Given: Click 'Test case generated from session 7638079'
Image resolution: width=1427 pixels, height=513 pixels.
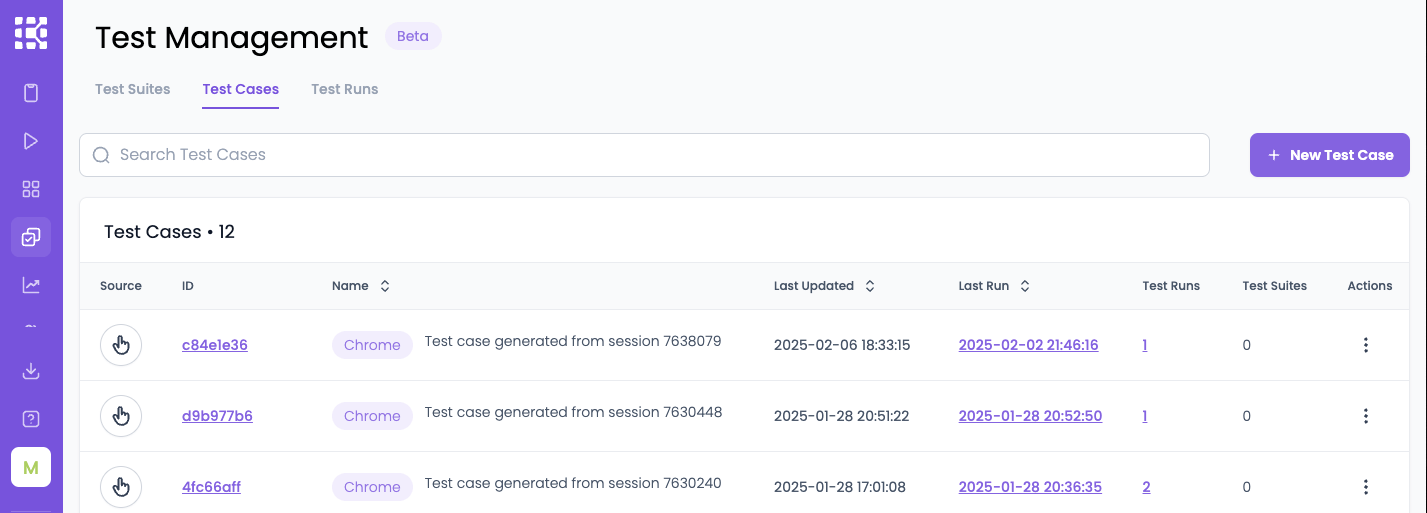Looking at the screenshot, I should (x=573, y=341).
